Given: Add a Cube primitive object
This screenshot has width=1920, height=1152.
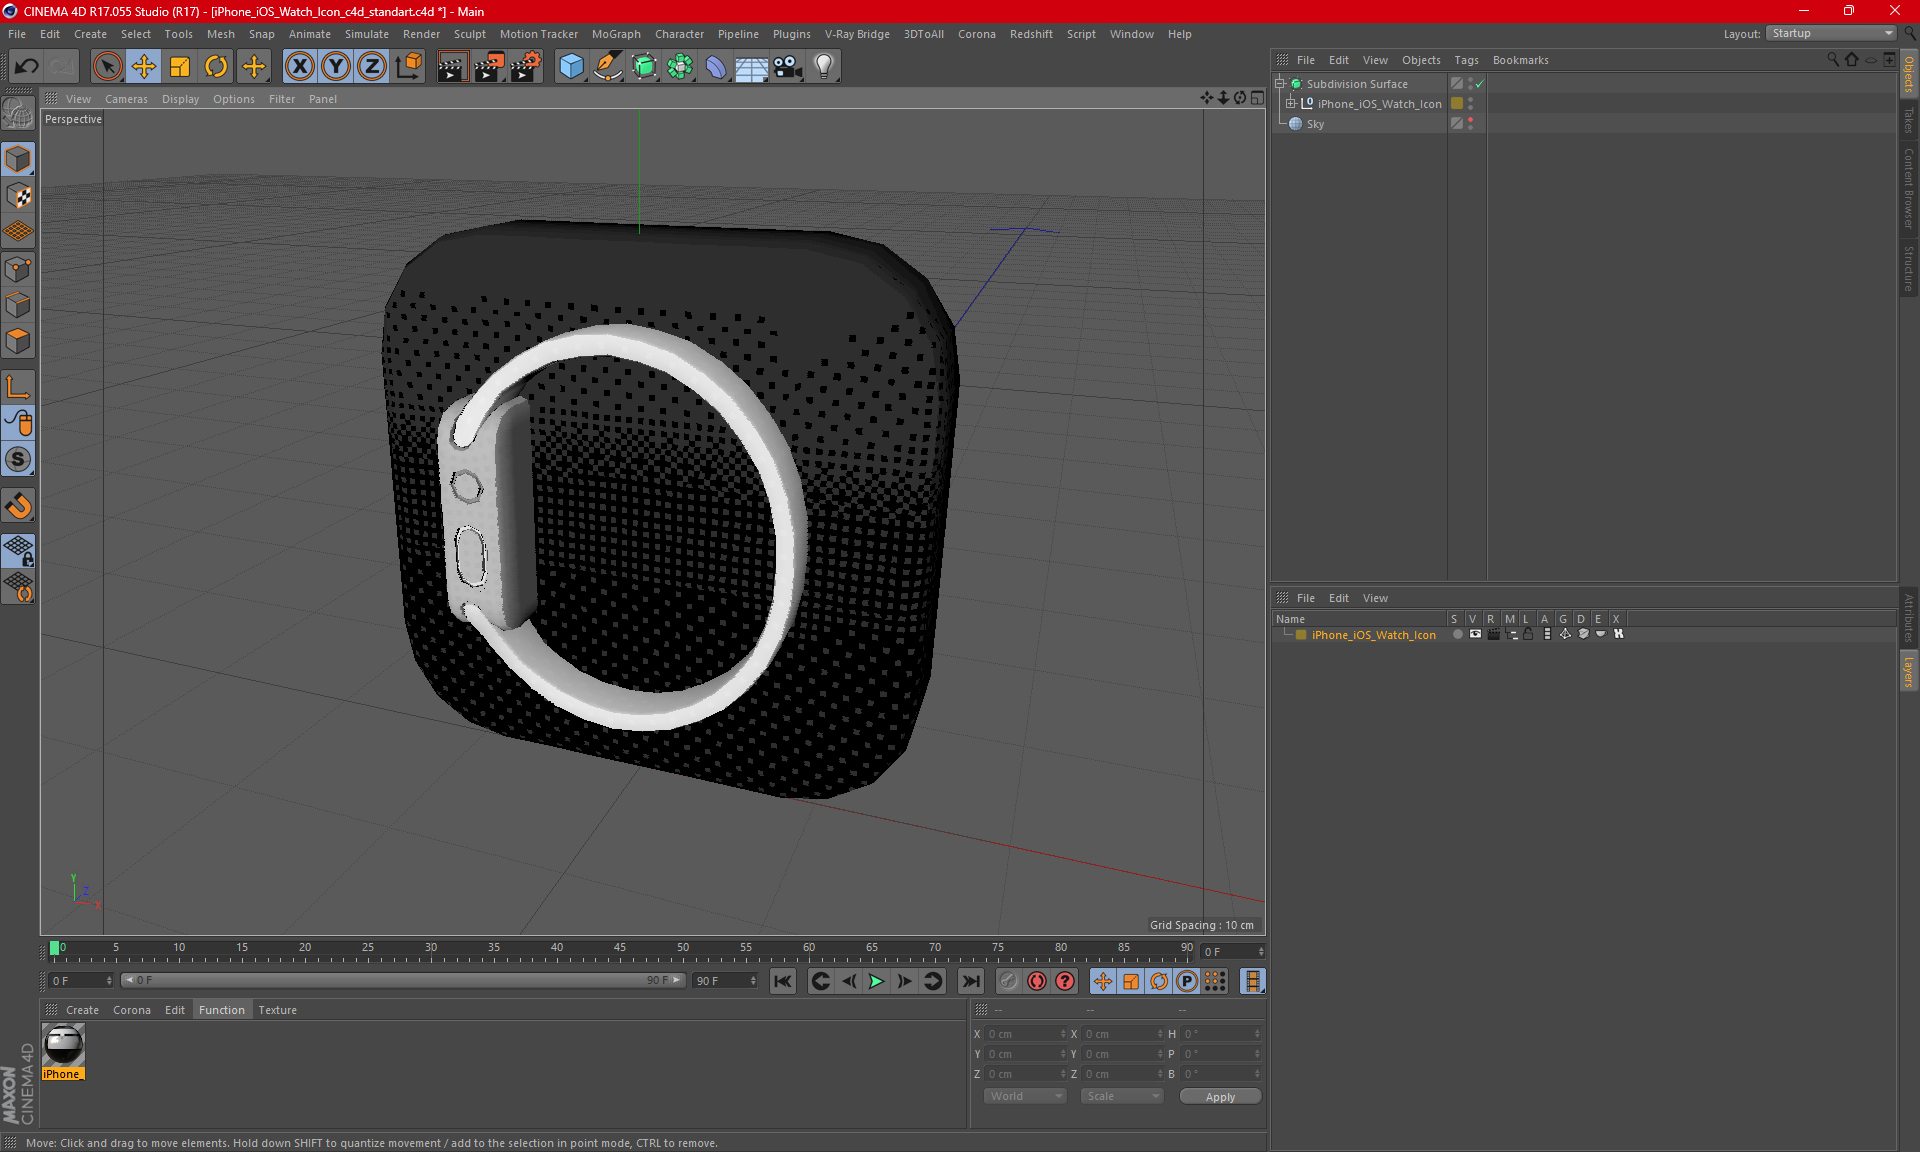Looking at the screenshot, I should (x=571, y=67).
